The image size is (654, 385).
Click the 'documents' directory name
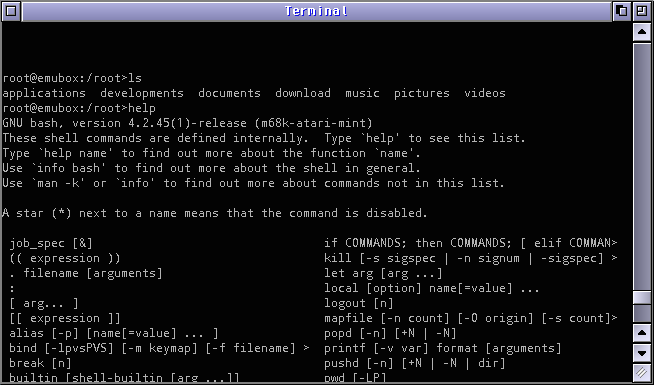coord(229,93)
